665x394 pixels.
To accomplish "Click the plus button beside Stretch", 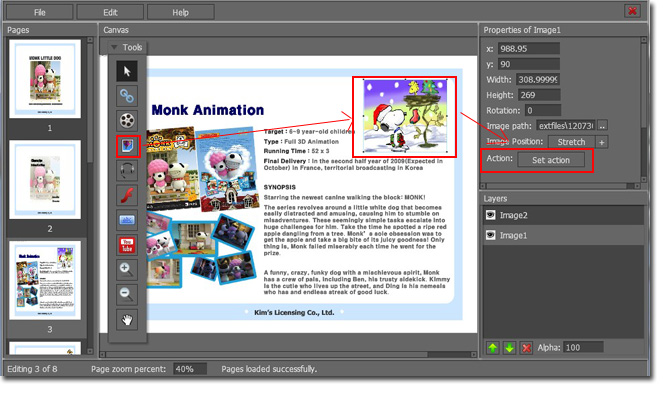I will (601, 142).
